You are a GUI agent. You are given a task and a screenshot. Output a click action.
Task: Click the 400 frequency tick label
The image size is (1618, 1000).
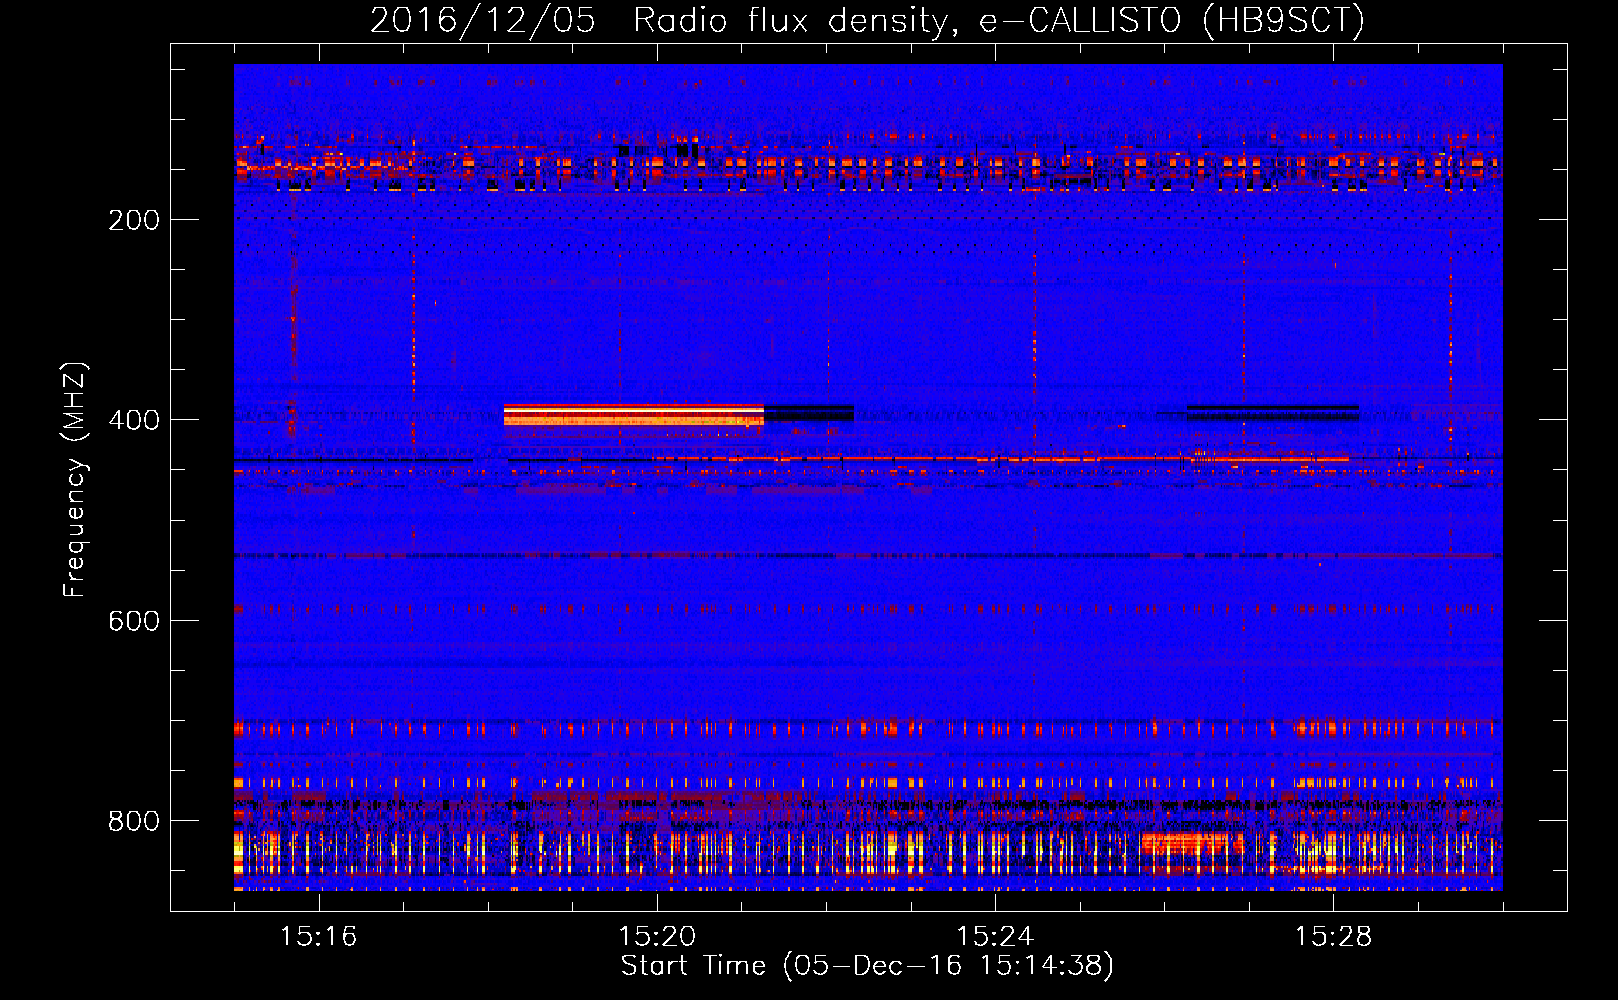click(x=134, y=420)
